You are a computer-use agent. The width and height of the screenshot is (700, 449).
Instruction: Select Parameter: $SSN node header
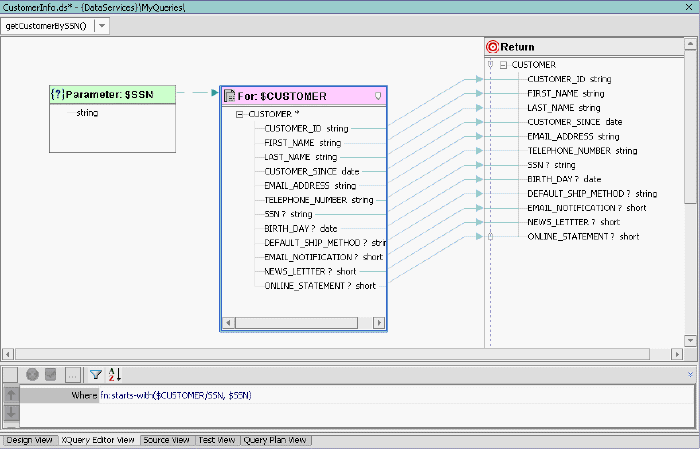(x=112, y=95)
